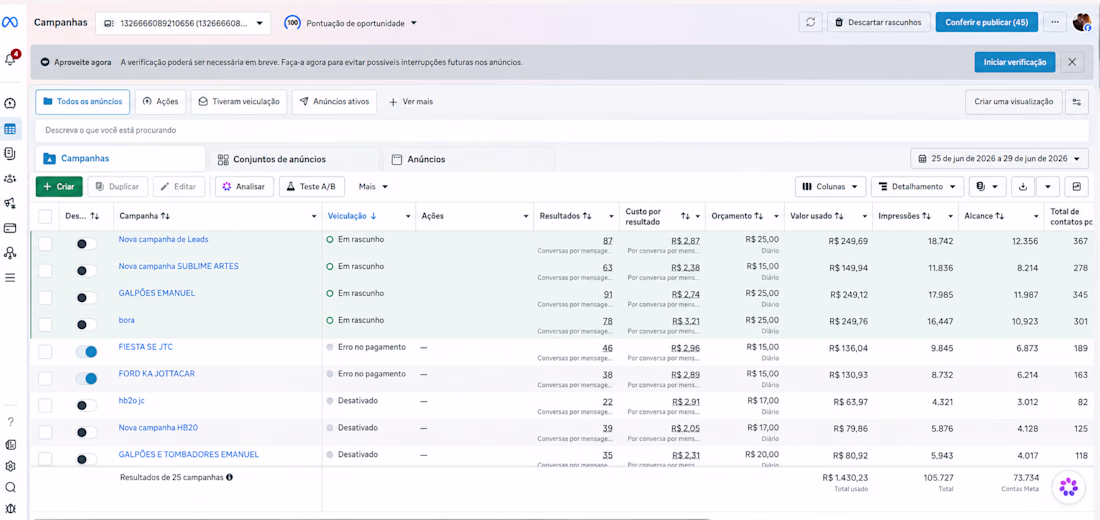Enable the hb20 jc campaign switch

(86, 406)
